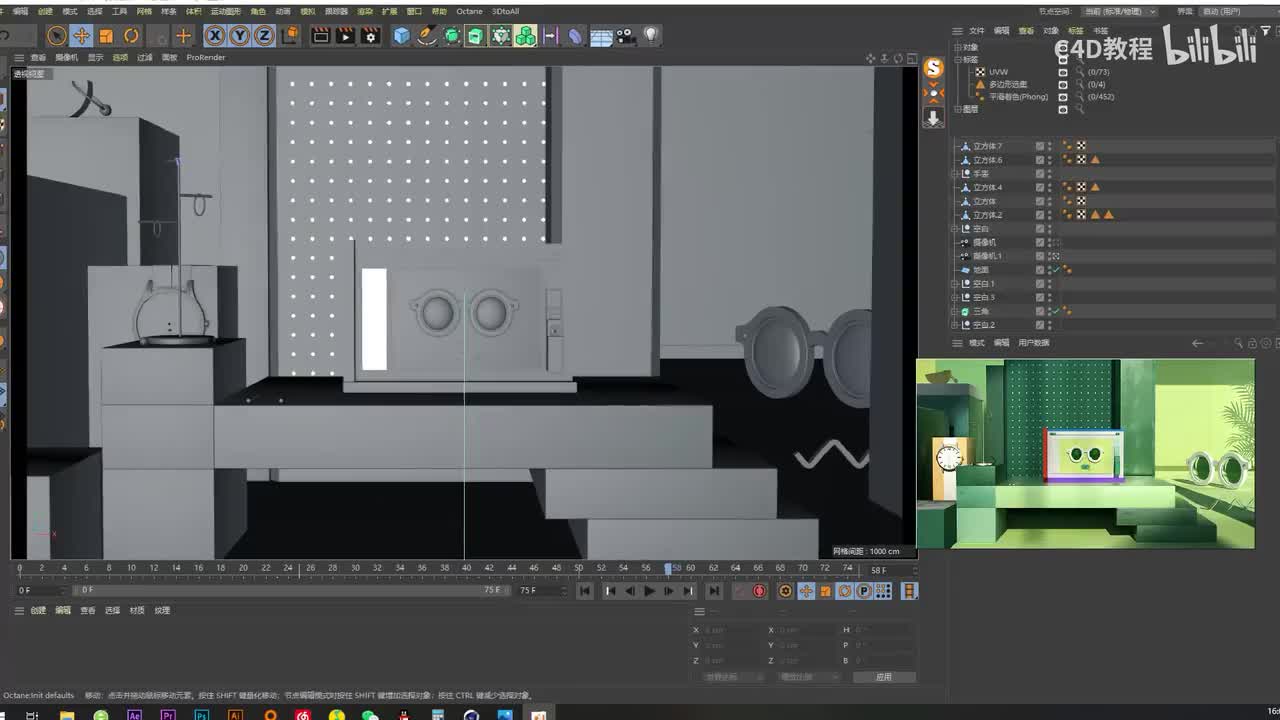1280x720 pixels.
Task: Expand the 图层 filter group
Action: tap(958, 109)
